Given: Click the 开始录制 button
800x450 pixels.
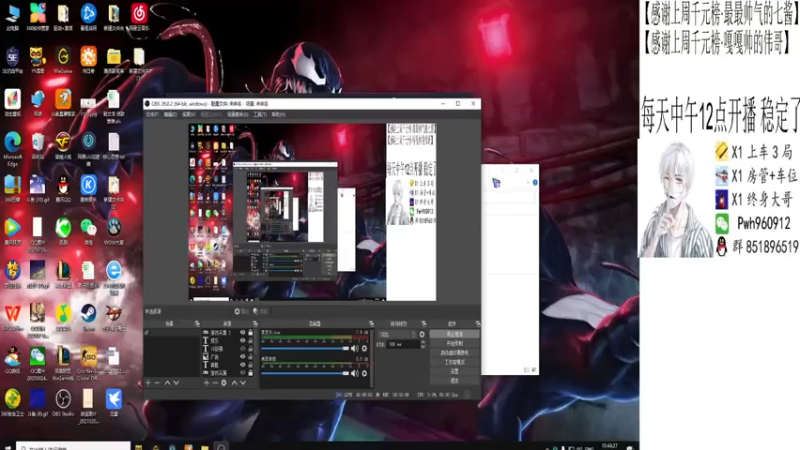Looking at the screenshot, I should 454,343.
